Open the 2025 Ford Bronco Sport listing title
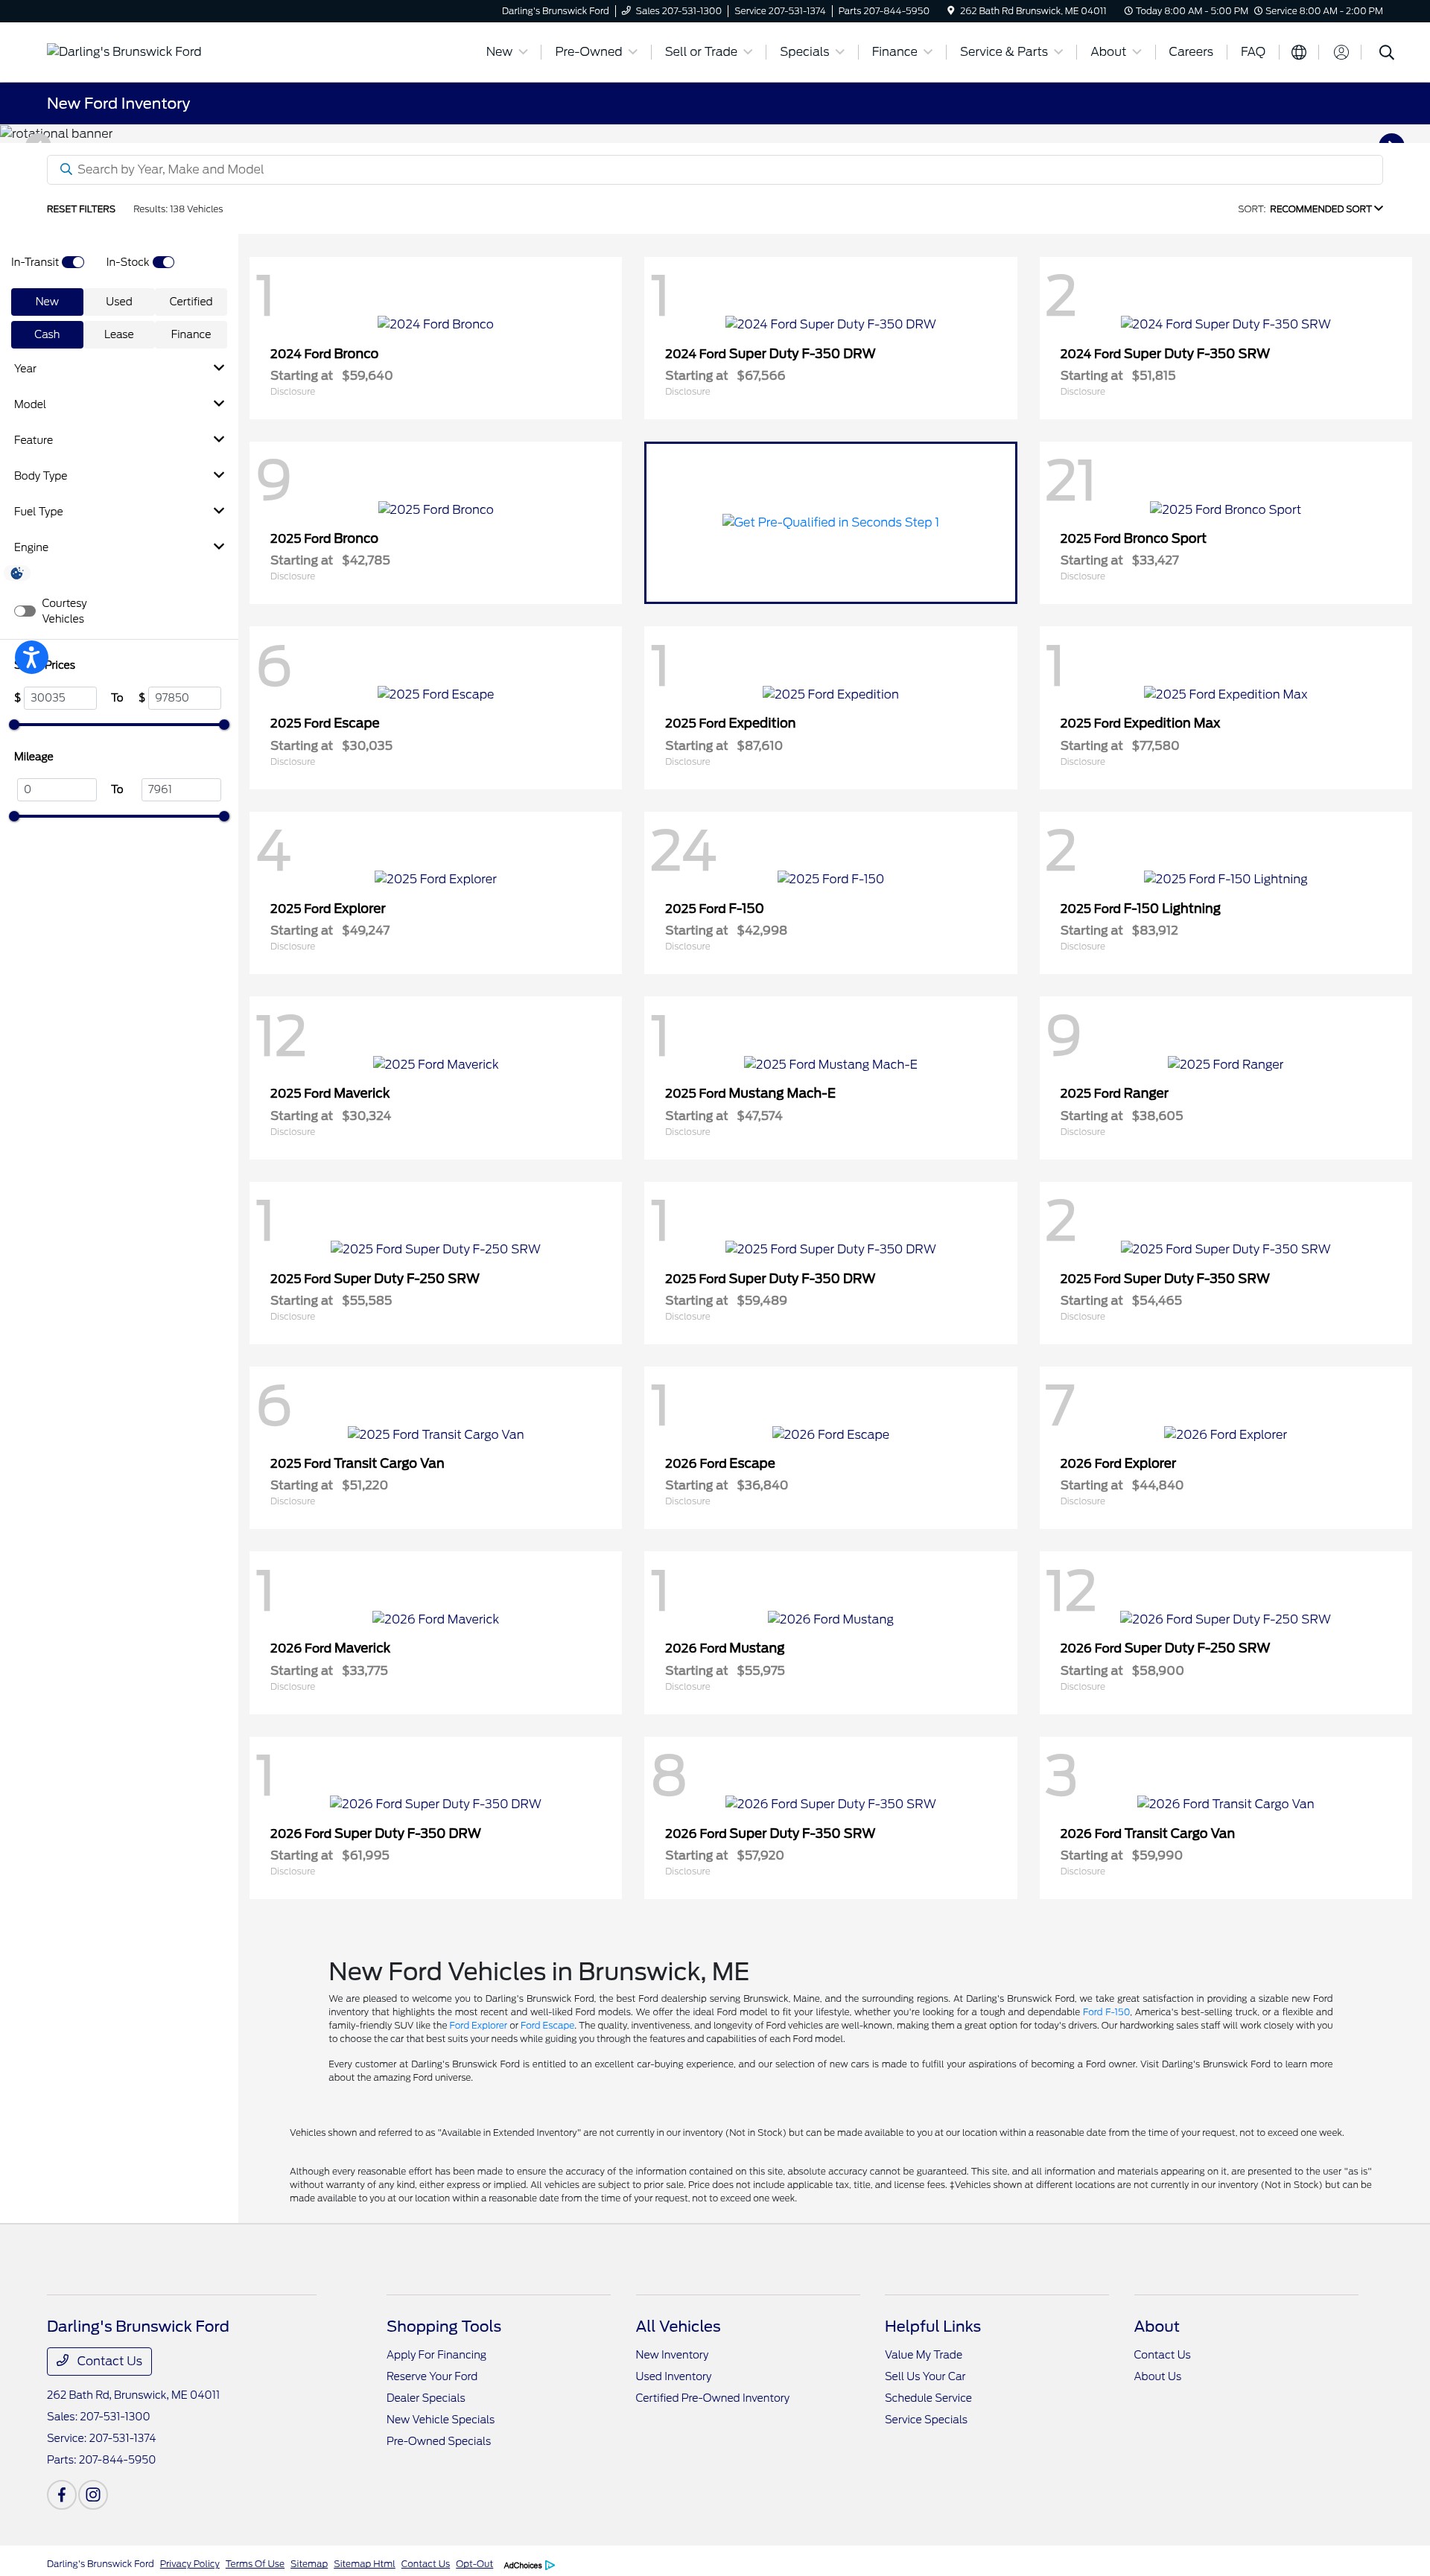The width and height of the screenshot is (1430, 2576). 1133,538
